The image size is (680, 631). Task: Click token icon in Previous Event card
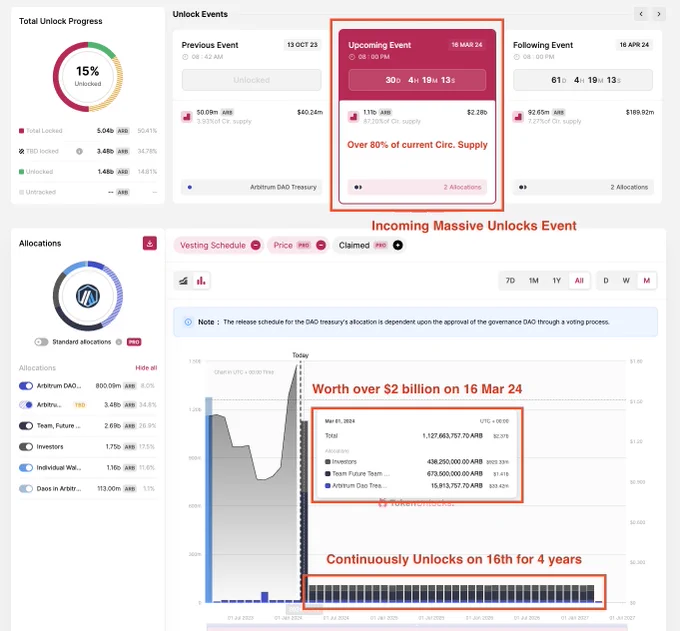coord(187,117)
